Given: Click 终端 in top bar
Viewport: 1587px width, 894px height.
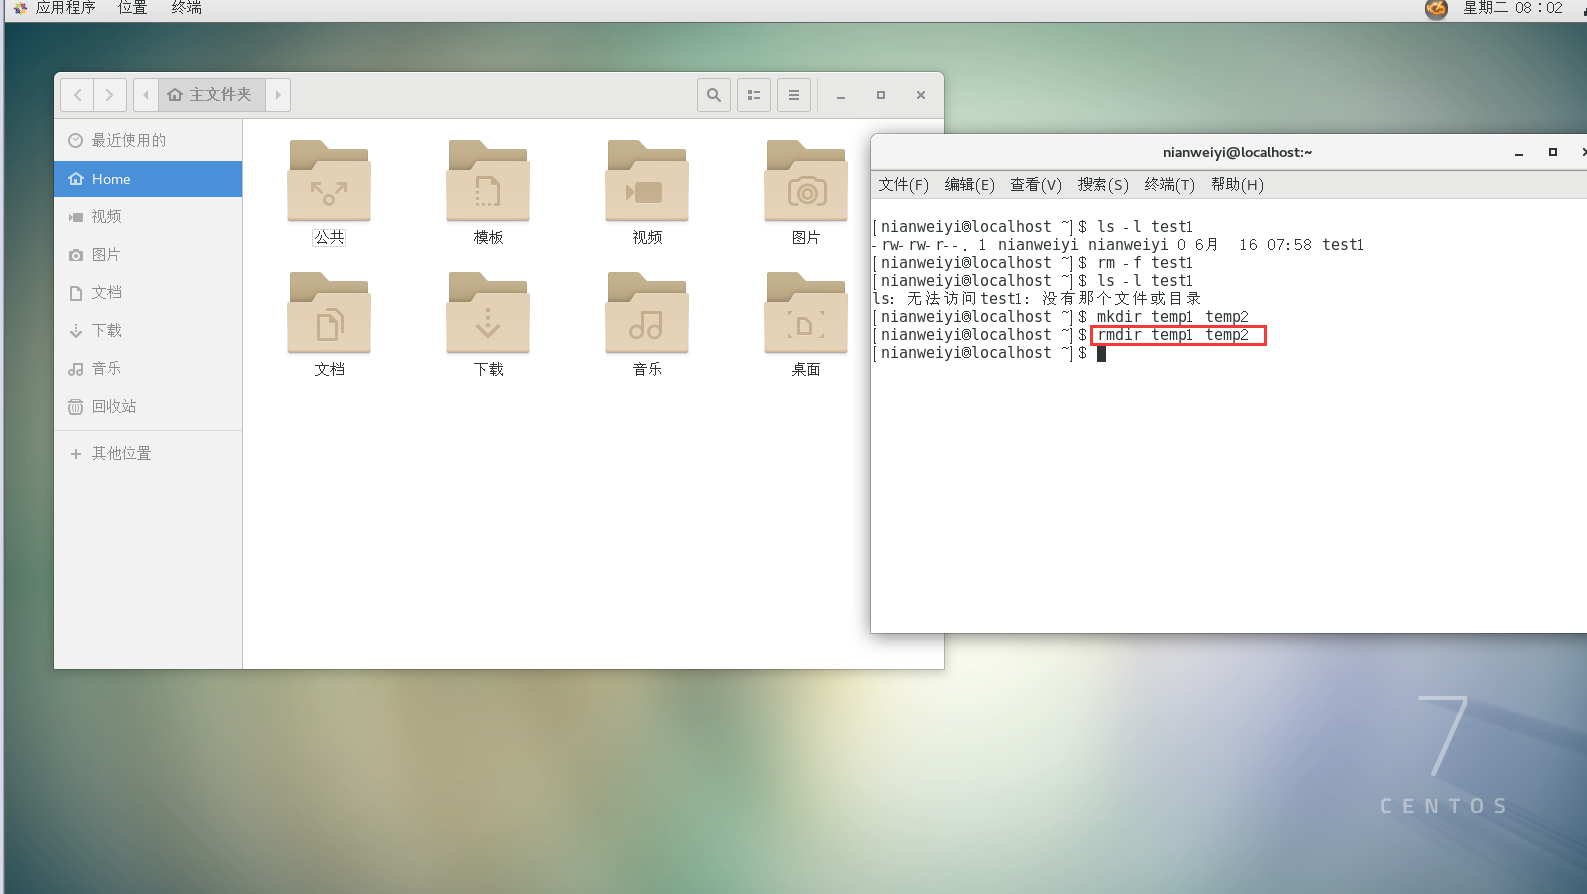Looking at the screenshot, I should pyautogui.click(x=186, y=8).
